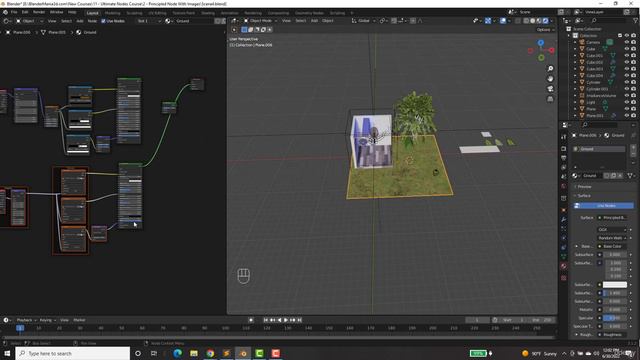Adjust the Specular value slider
640x360 pixels.
click(x=615, y=318)
